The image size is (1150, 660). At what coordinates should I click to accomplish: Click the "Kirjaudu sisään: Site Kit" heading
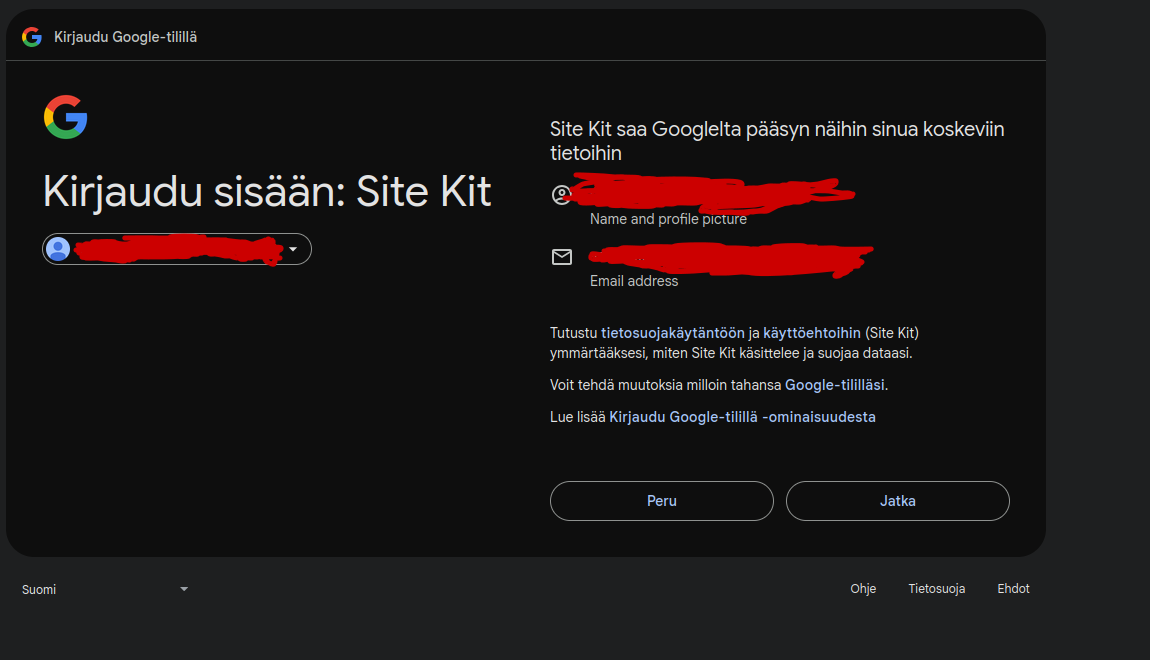pyautogui.click(x=267, y=192)
